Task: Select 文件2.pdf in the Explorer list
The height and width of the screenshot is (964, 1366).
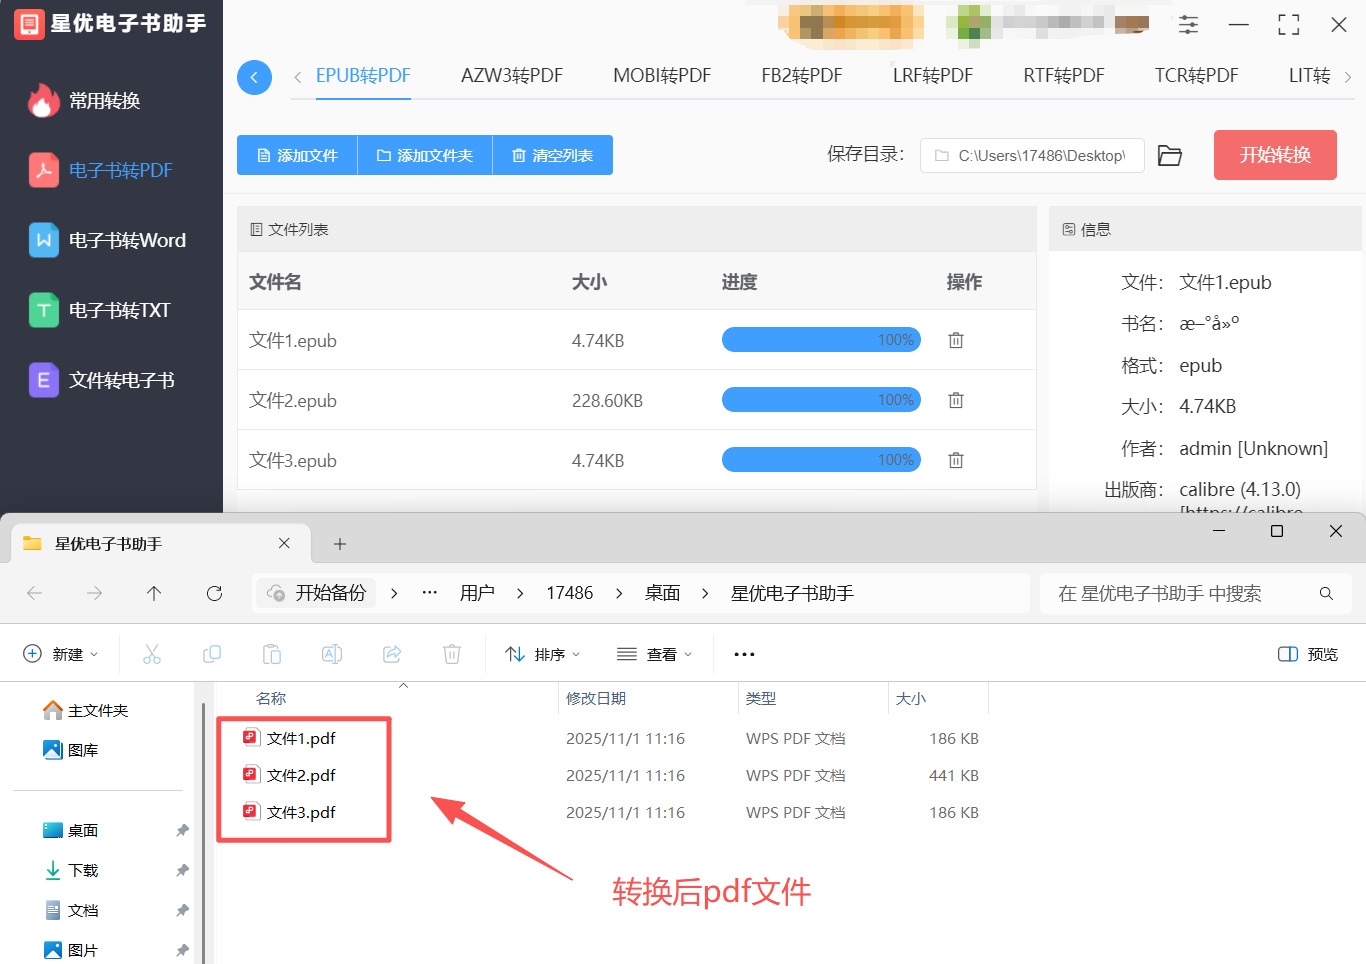Action: click(301, 775)
